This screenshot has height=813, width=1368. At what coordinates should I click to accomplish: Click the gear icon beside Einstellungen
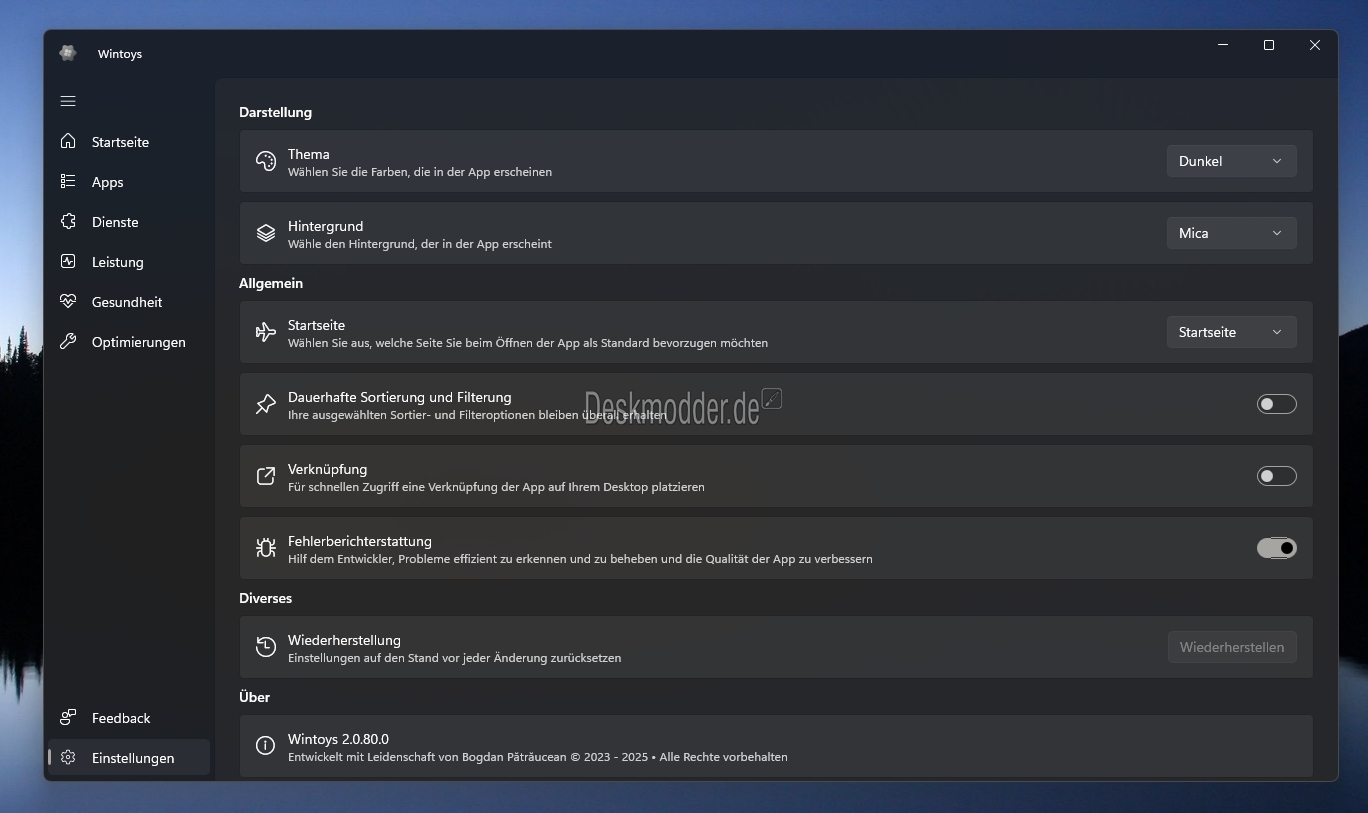[x=68, y=757]
